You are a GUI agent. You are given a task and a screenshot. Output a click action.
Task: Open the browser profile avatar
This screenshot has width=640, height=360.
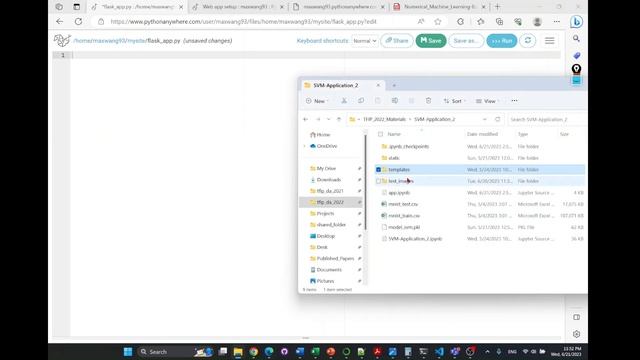[537, 22]
